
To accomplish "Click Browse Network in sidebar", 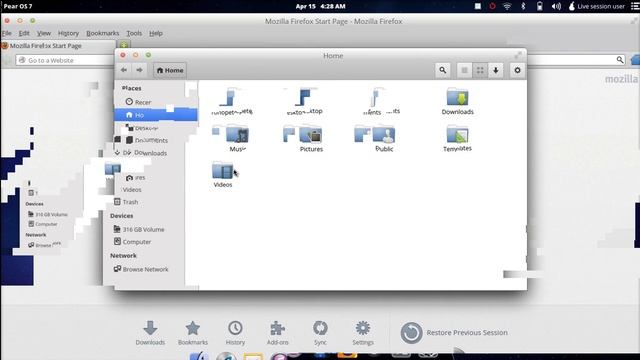I will tap(141, 269).
